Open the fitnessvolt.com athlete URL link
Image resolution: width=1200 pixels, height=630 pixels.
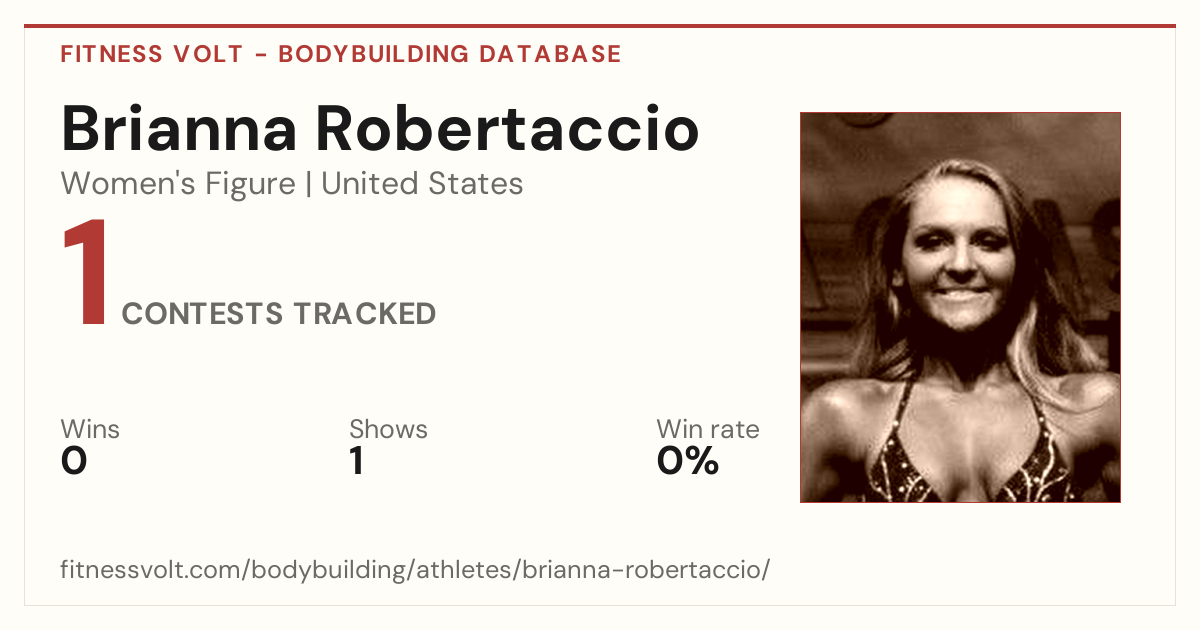coord(415,571)
